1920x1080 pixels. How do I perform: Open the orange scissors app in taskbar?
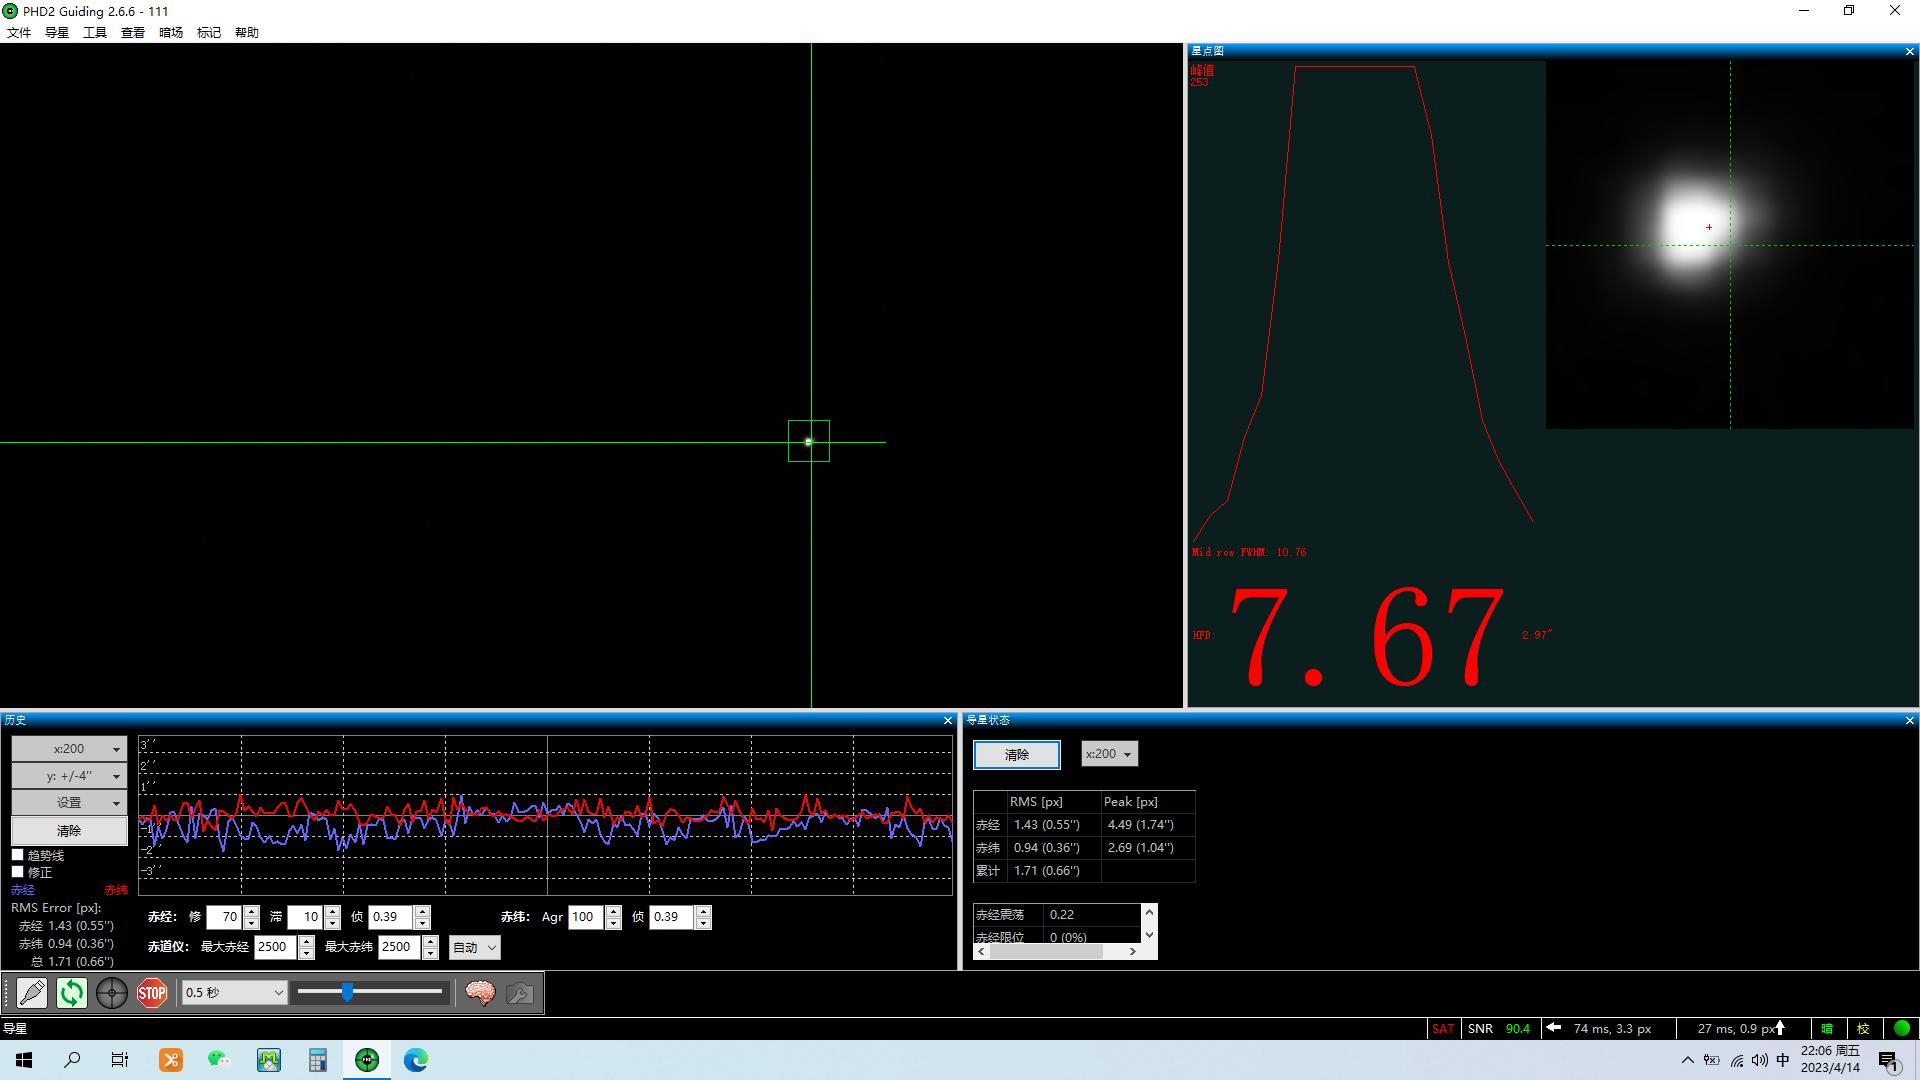tap(171, 1060)
